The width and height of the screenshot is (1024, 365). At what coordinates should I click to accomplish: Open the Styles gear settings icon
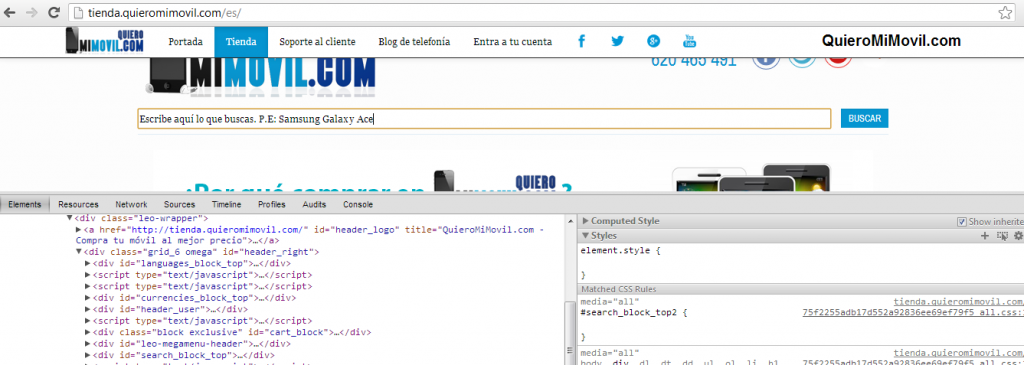click(1018, 236)
